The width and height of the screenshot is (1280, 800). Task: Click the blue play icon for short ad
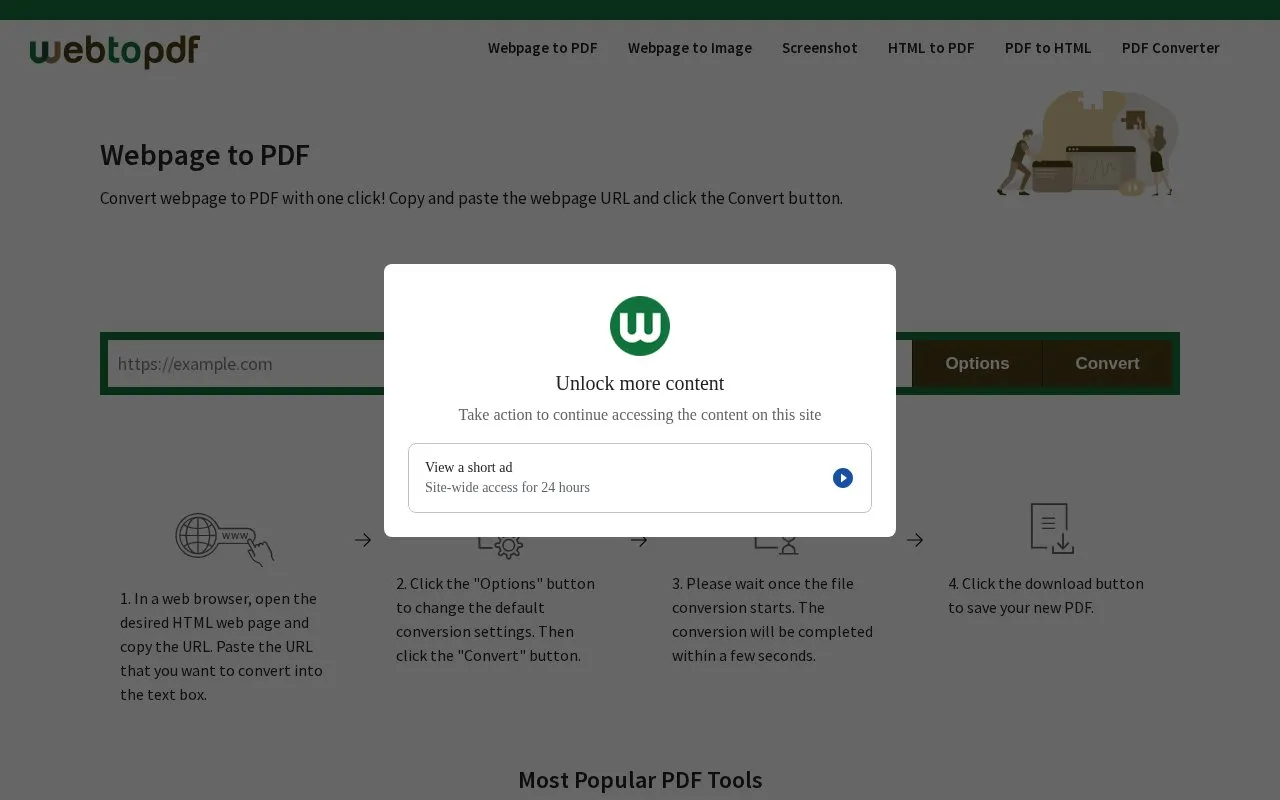tap(843, 478)
